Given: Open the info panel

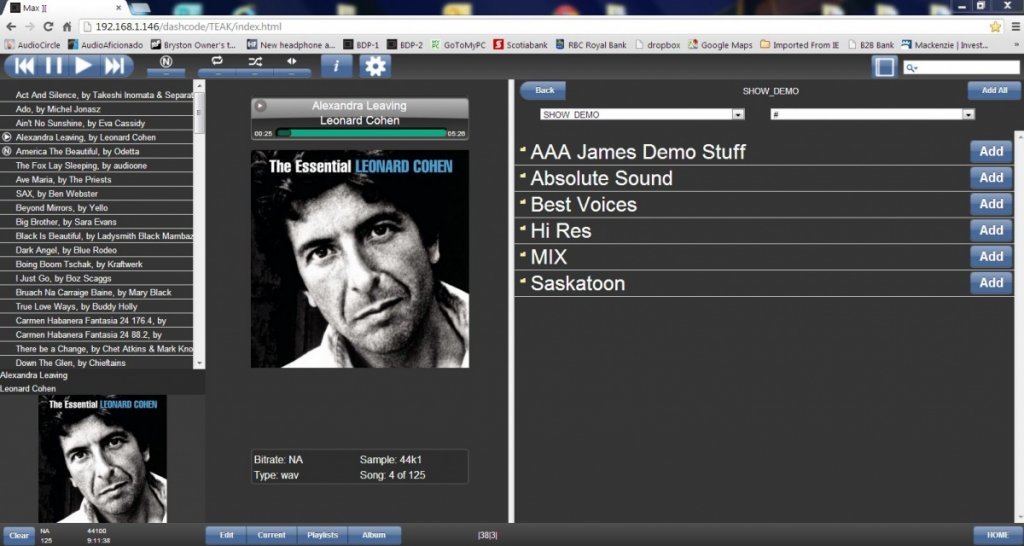Looking at the screenshot, I should click(x=336, y=66).
